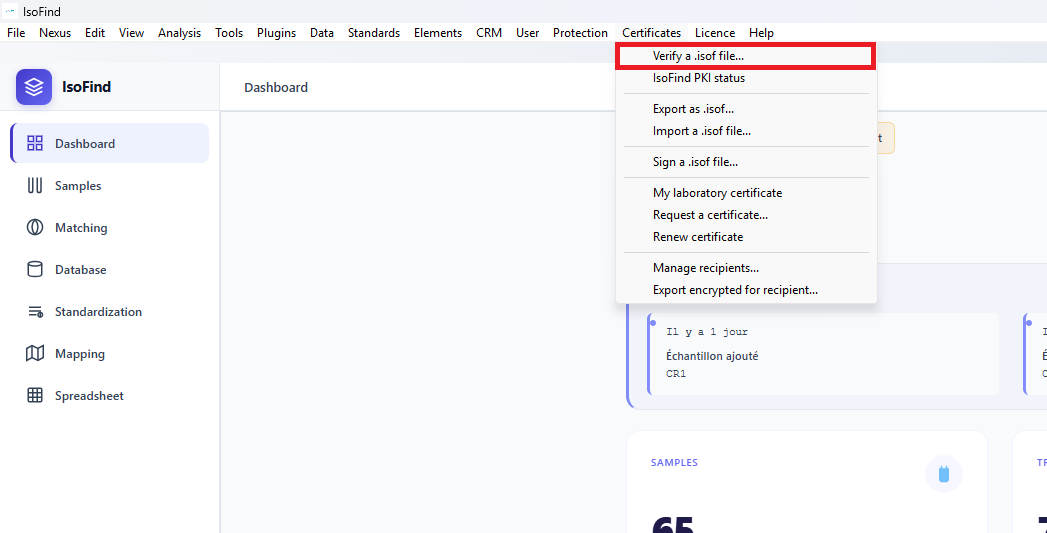The height and width of the screenshot is (533, 1047).
Task: Choose 'Renew certificate' menu item
Action: pyautogui.click(x=746, y=237)
